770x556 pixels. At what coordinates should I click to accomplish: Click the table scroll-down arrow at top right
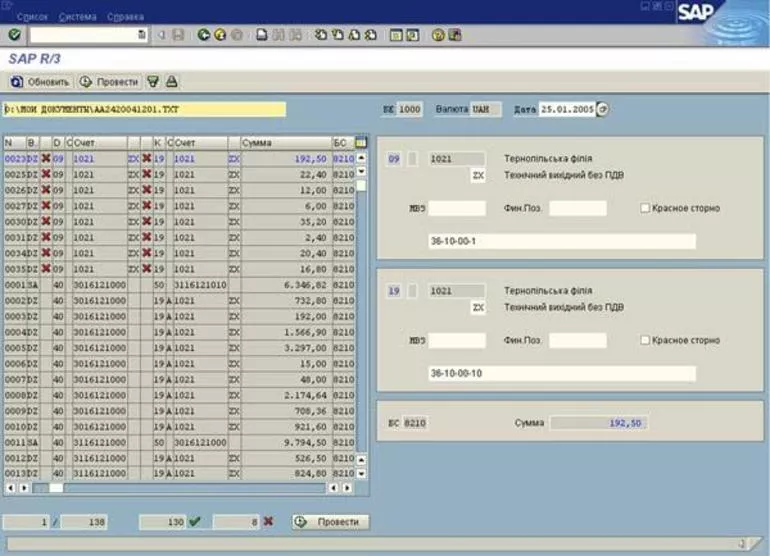point(361,171)
